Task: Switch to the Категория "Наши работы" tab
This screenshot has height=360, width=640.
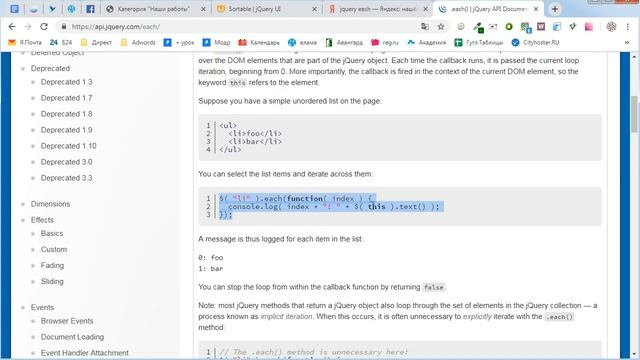Action: 155,9
